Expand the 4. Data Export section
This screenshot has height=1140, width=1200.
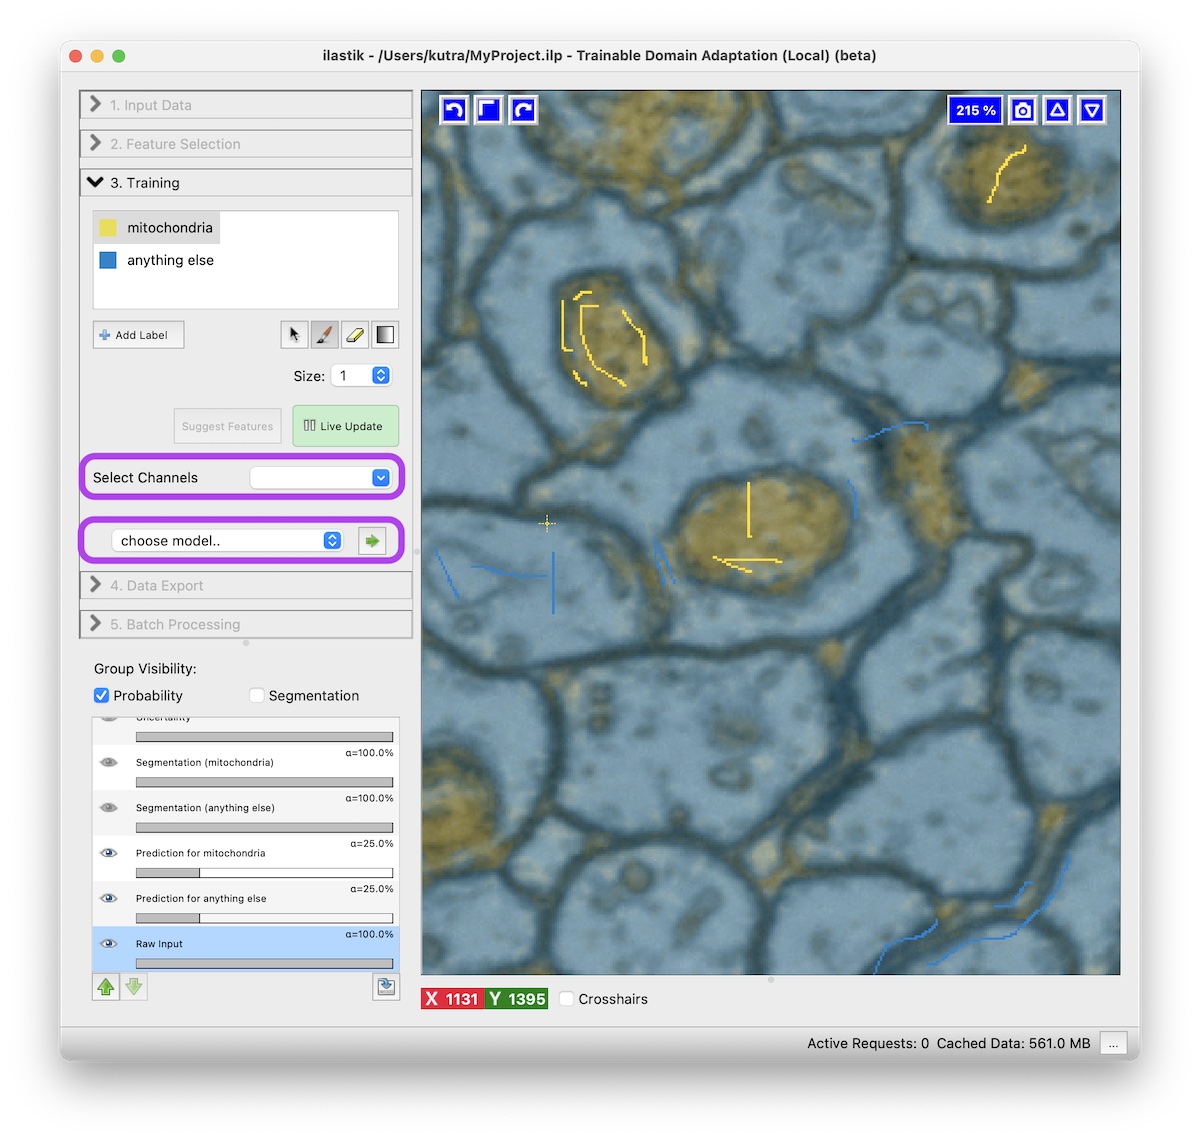246,586
